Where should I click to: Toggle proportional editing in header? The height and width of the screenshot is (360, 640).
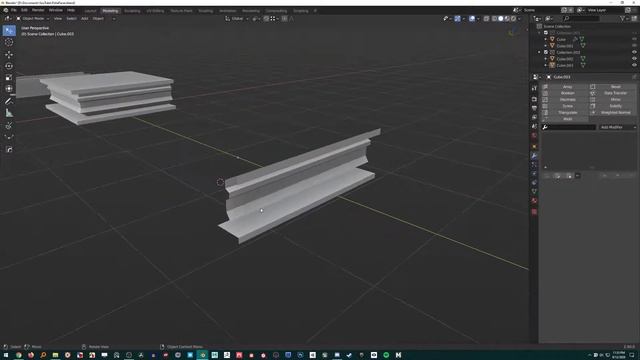(x=284, y=18)
